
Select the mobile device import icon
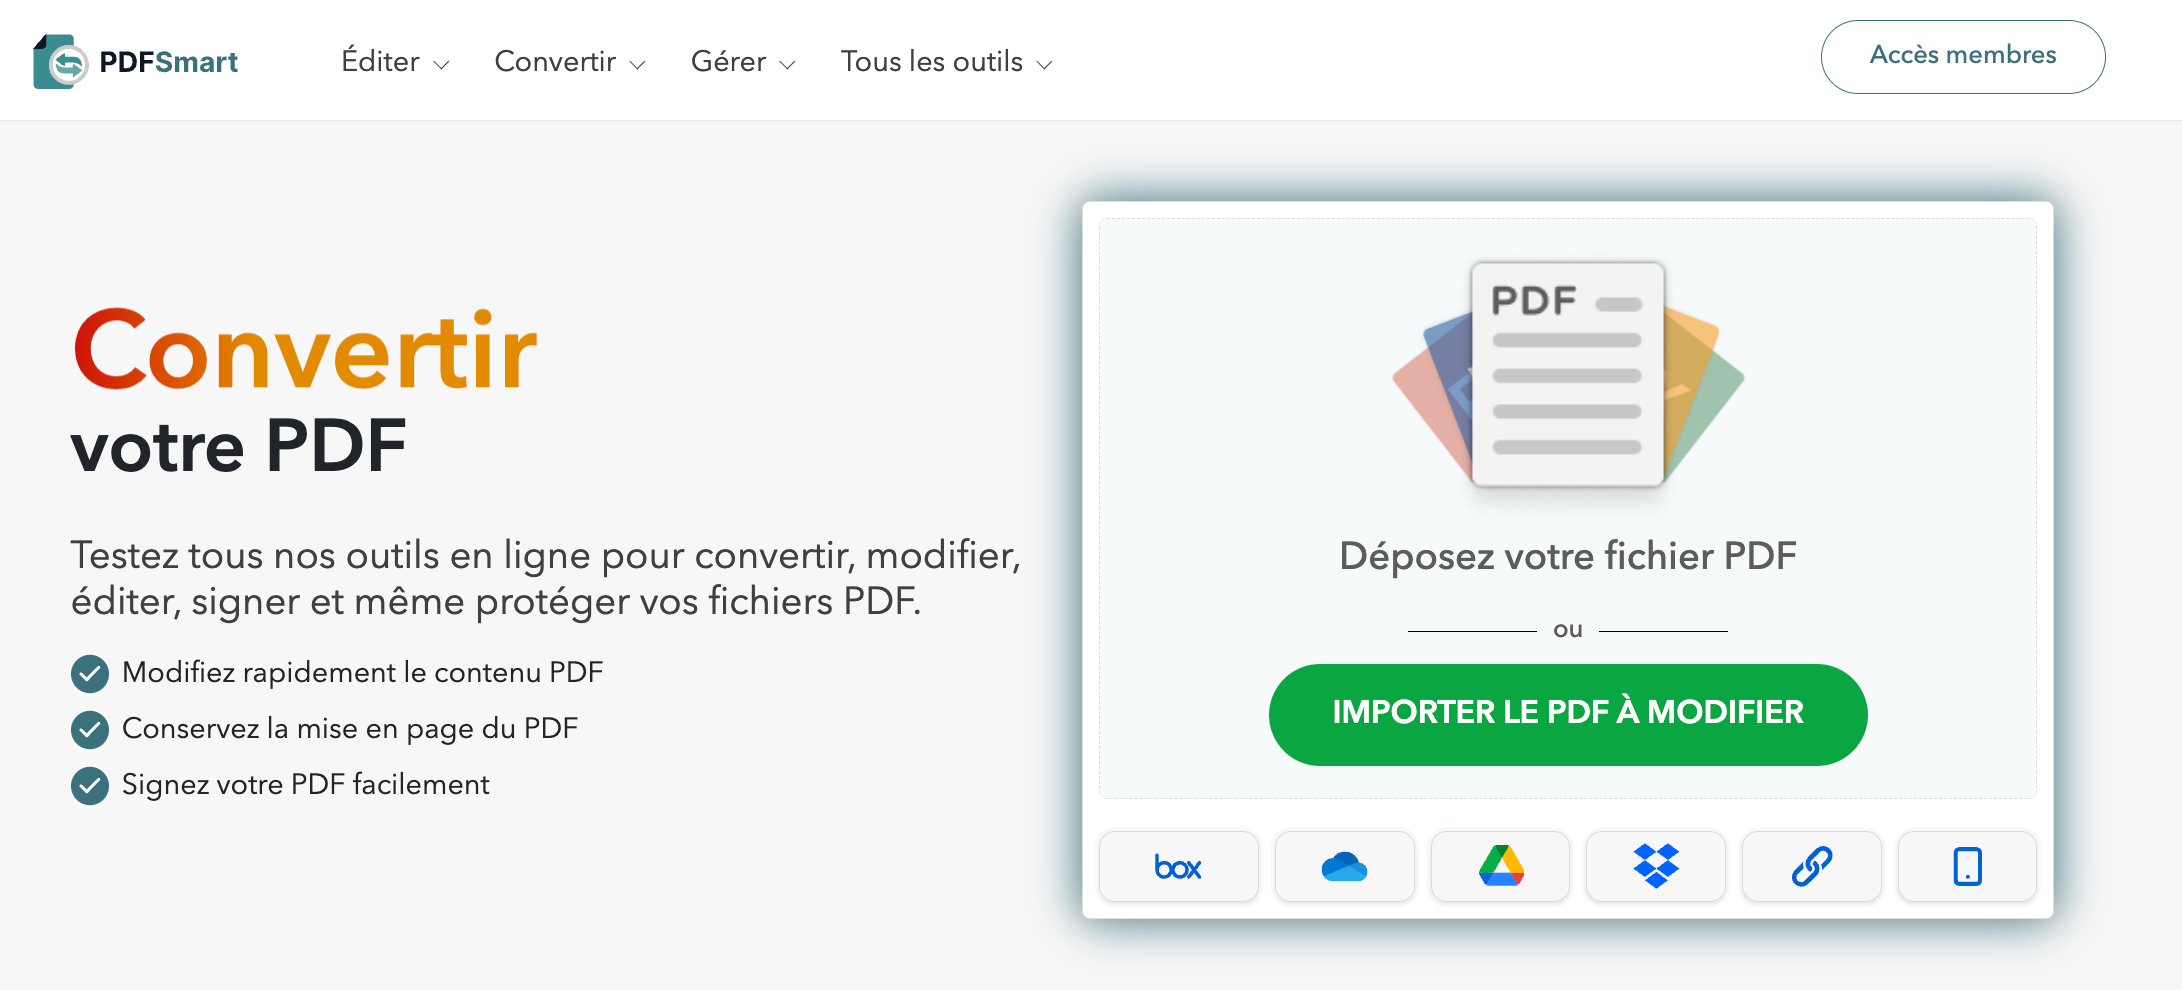click(x=1966, y=867)
